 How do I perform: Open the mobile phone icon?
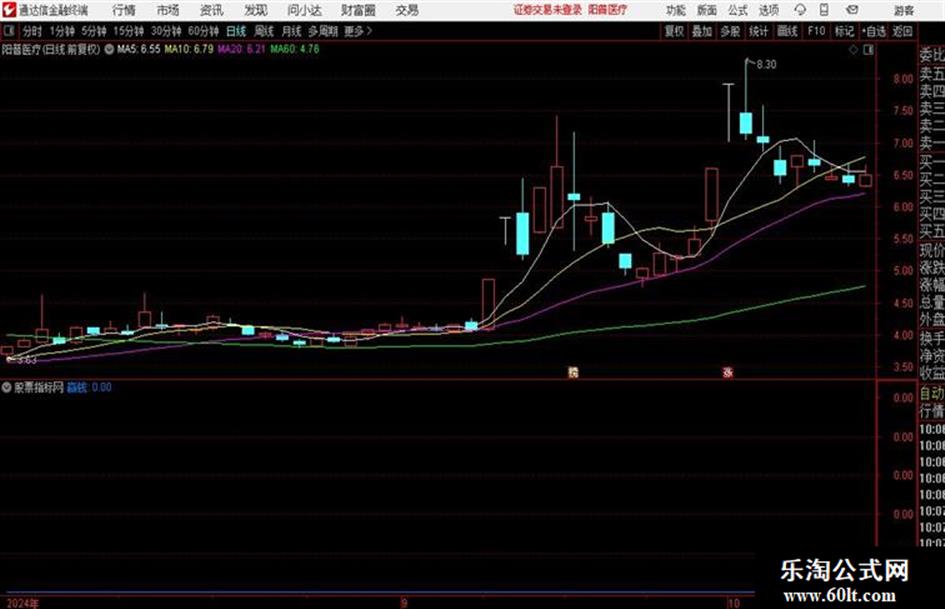tap(824, 10)
